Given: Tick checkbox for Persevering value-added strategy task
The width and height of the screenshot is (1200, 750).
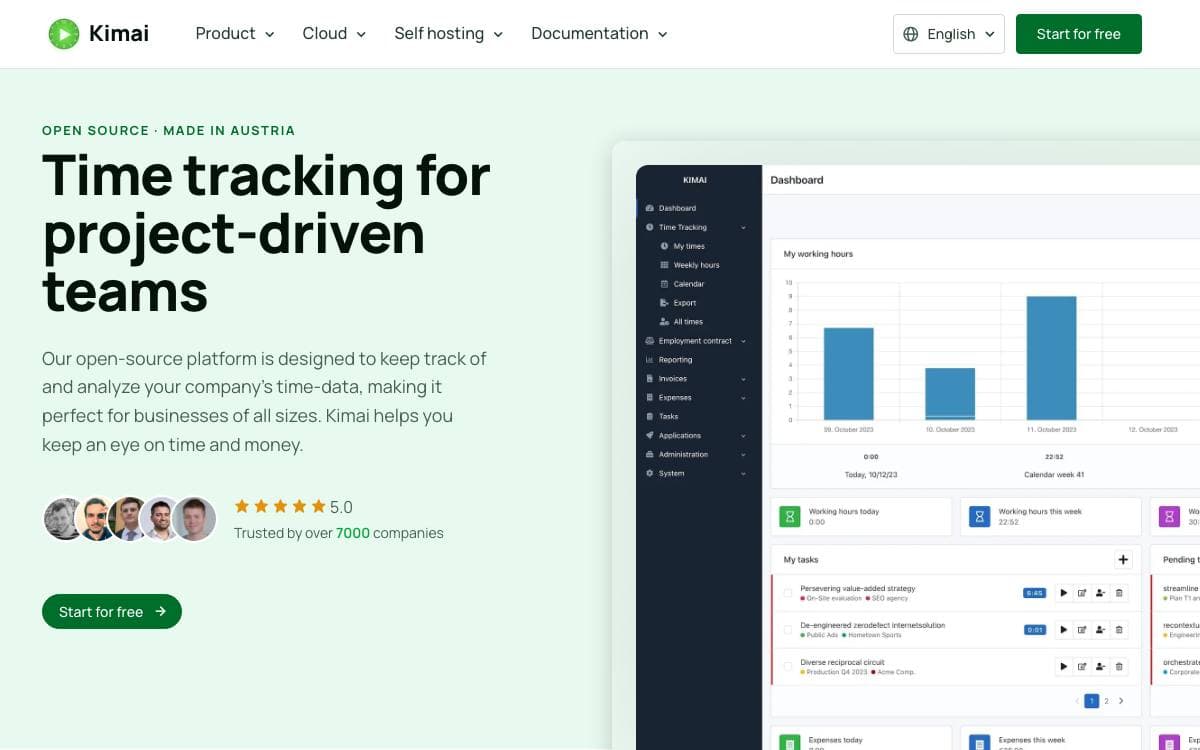Looking at the screenshot, I should click(x=788, y=593).
